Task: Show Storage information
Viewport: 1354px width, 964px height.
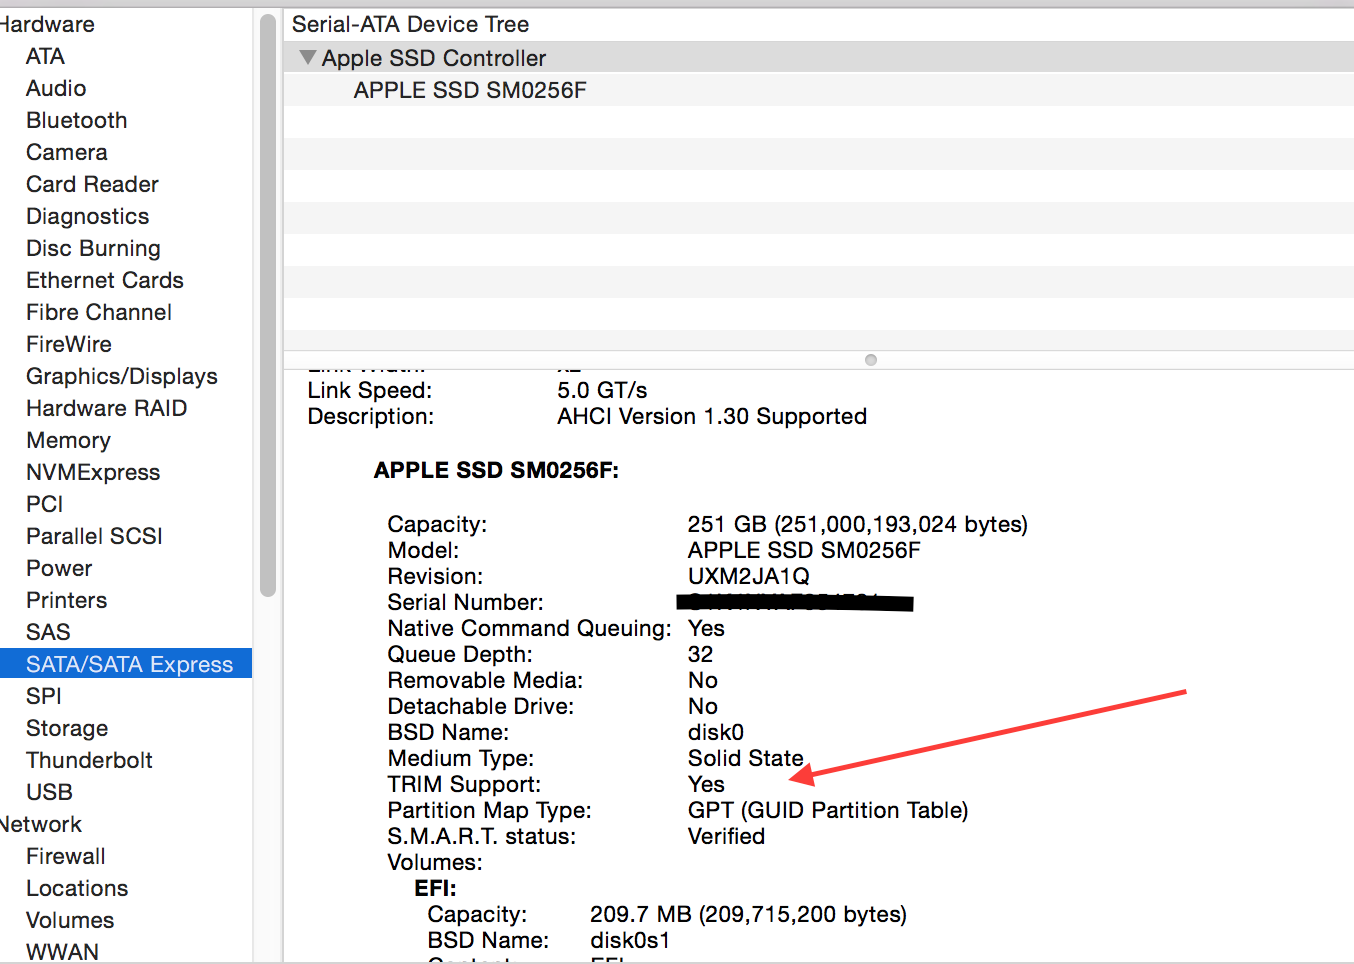Action: pyautogui.click(x=67, y=728)
